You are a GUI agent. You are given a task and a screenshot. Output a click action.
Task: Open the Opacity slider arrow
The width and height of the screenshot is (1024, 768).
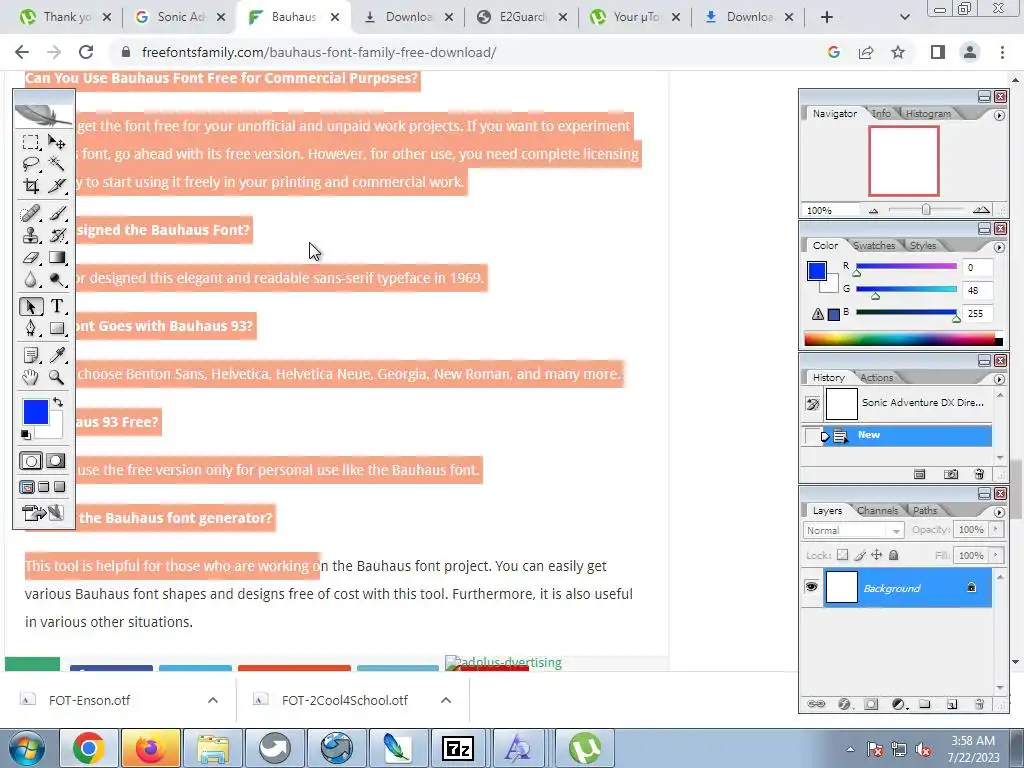996,530
